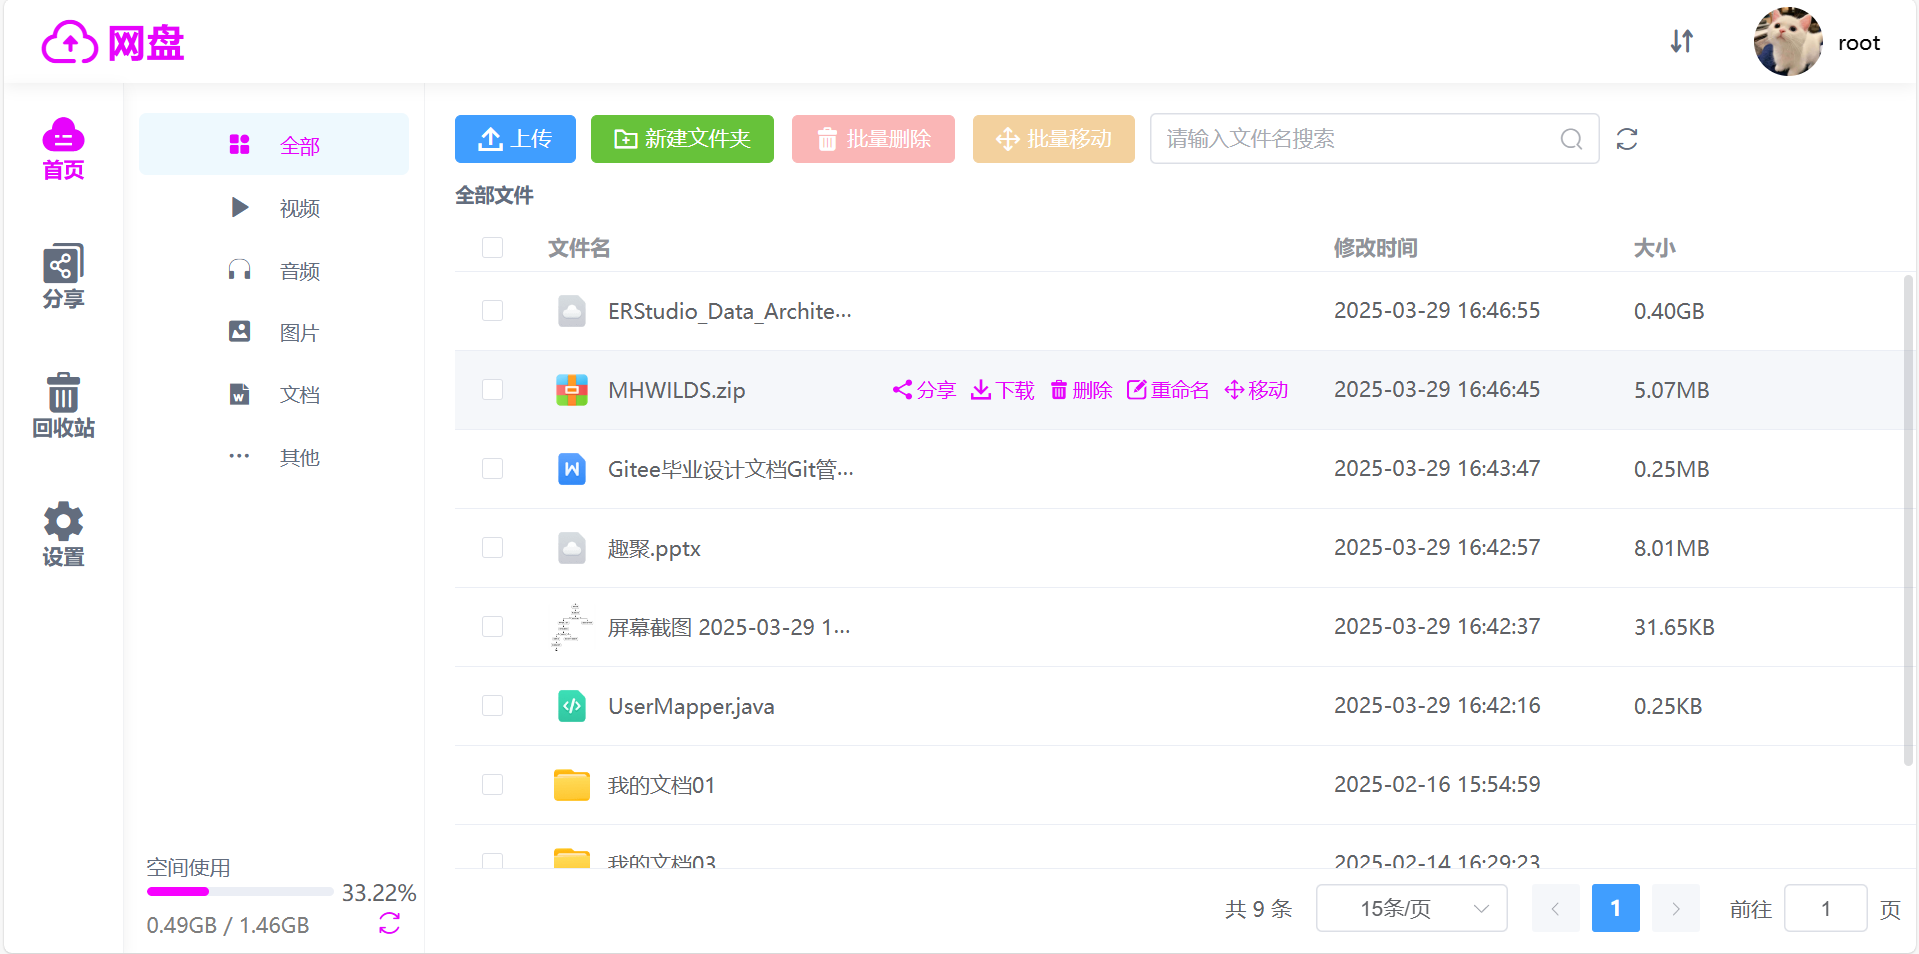The height and width of the screenshot is (954, 1919).
Task: Click the 空间使用 storage progress bar
Action: coord(240,891)
